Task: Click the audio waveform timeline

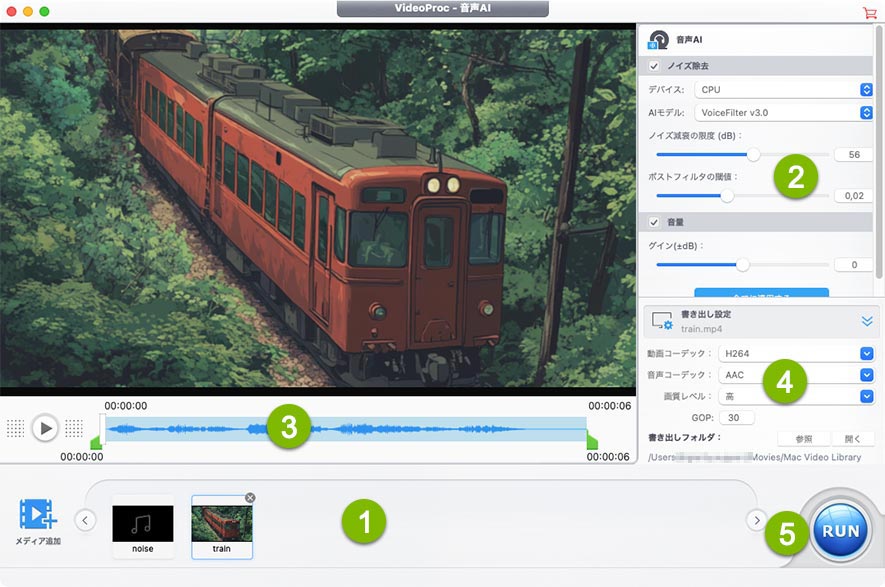Action: tap(346, 429)
